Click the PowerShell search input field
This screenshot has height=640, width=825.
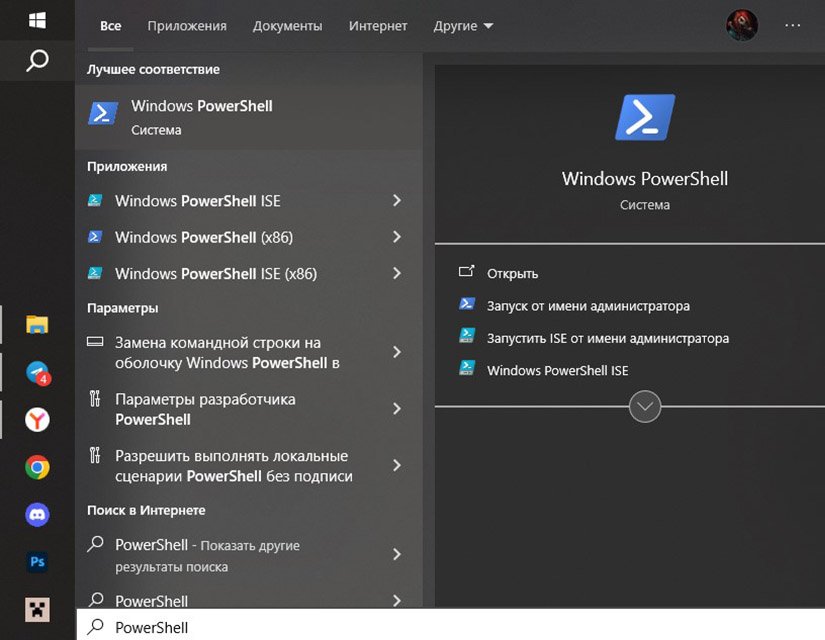(x=450, y=626)
